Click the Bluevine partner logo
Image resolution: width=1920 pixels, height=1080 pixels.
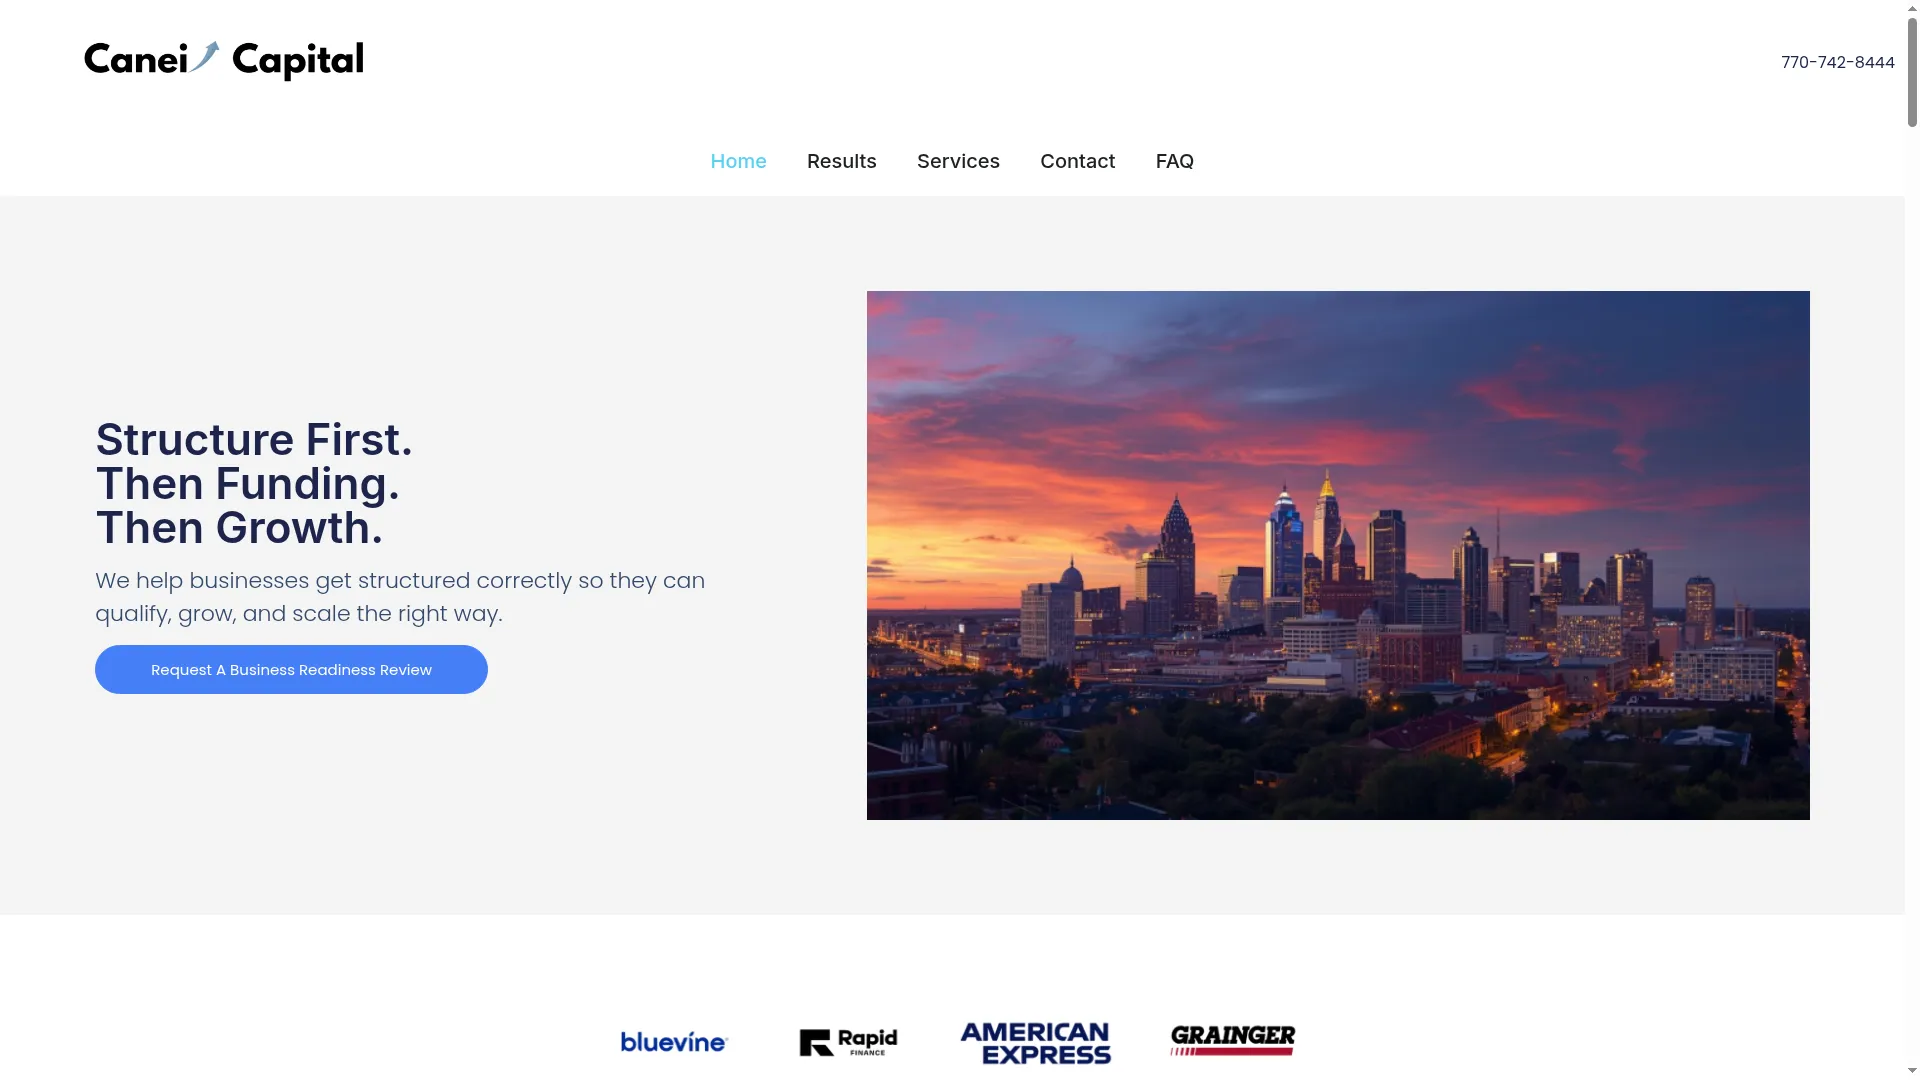(x=674, y=1042)
